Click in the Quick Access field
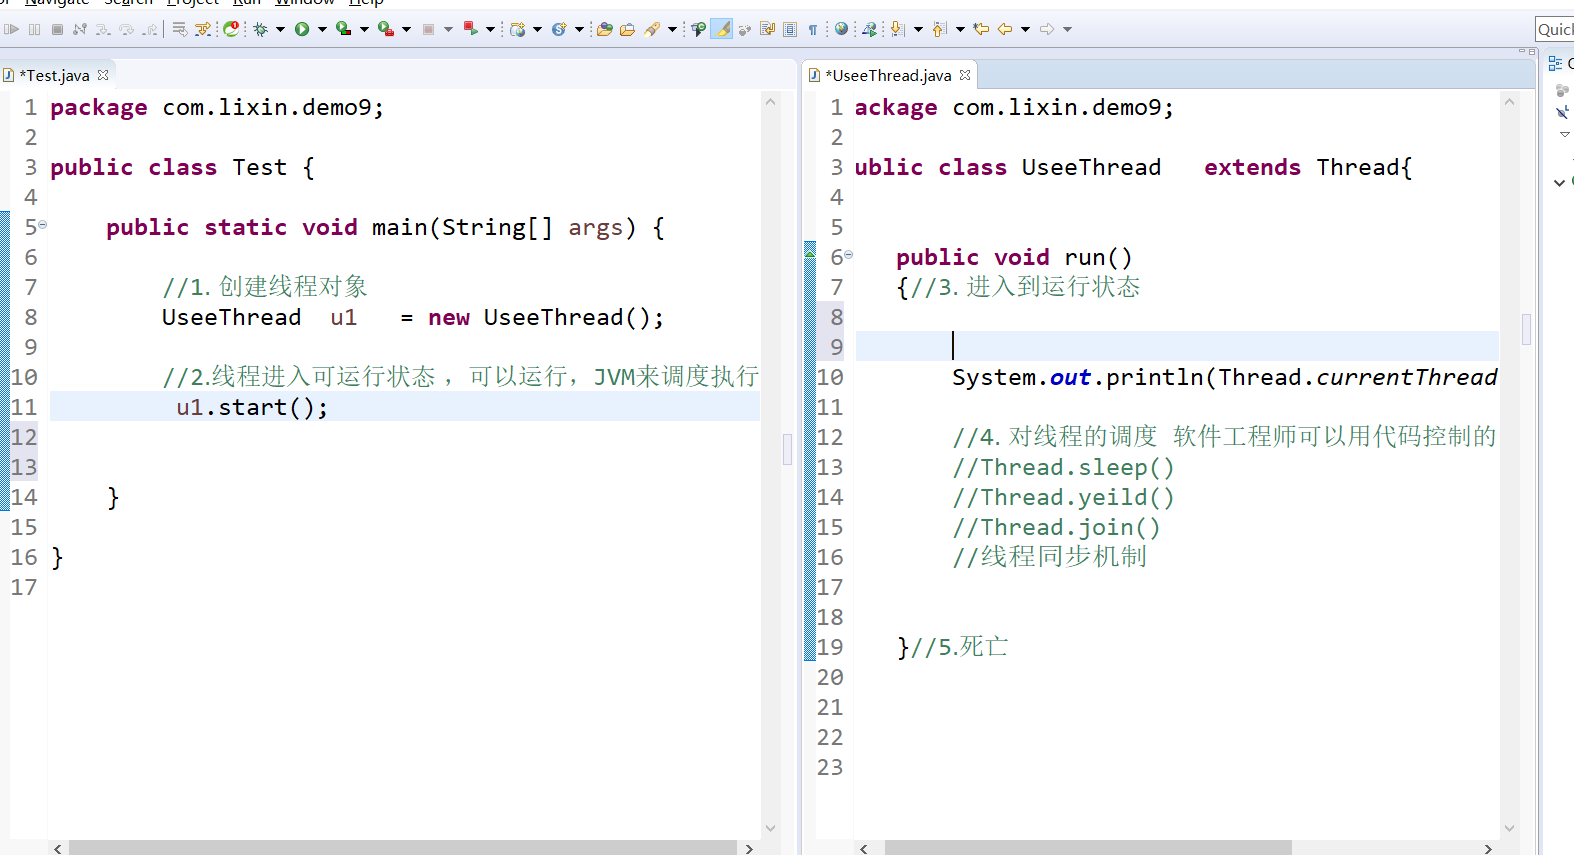Screen dimensions: 1574x855 point(1555,29)
